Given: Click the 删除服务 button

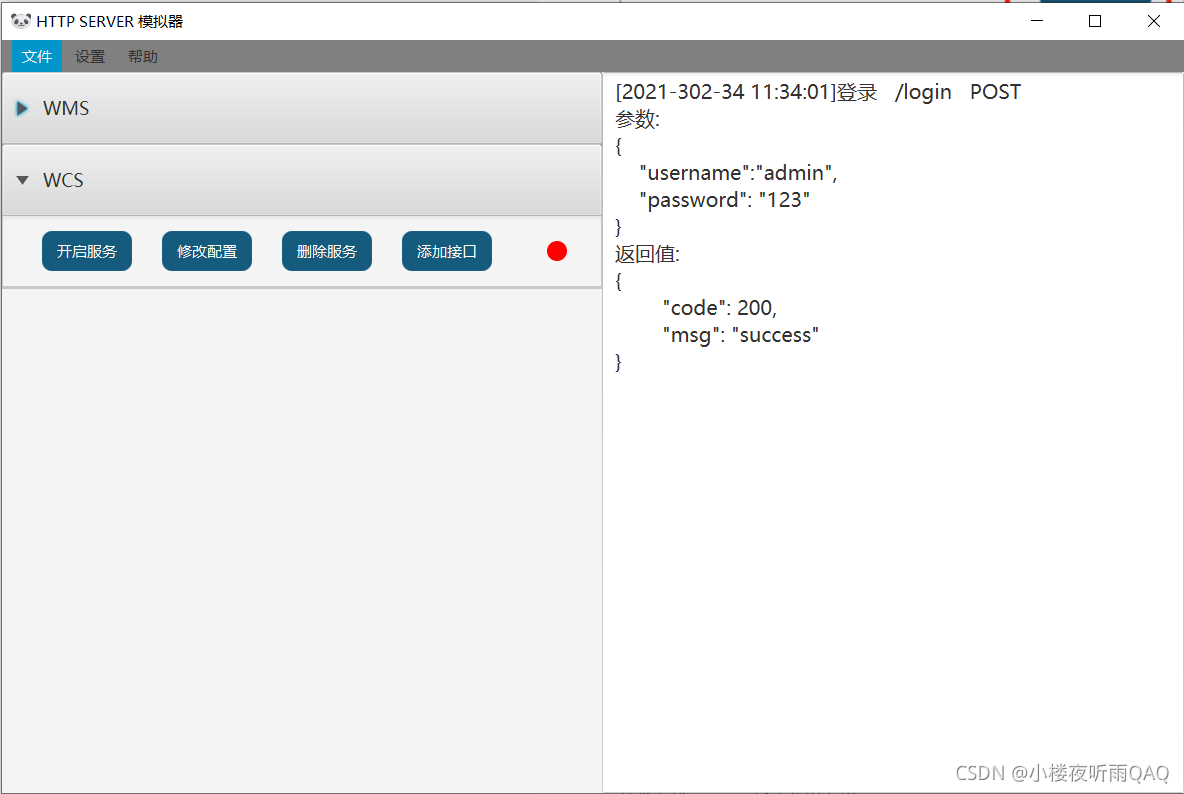Looking at the screenshot, I should [327, 251].
